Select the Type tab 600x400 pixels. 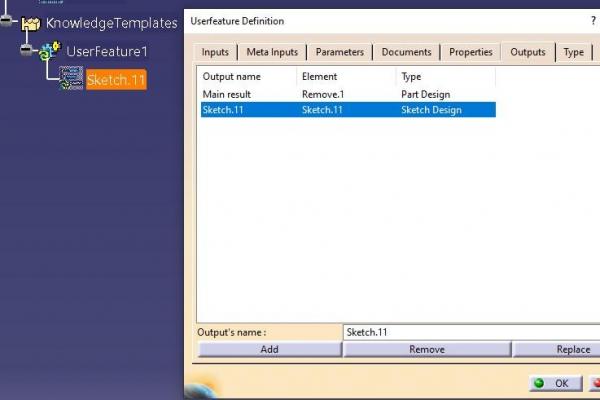click(573, 52)
